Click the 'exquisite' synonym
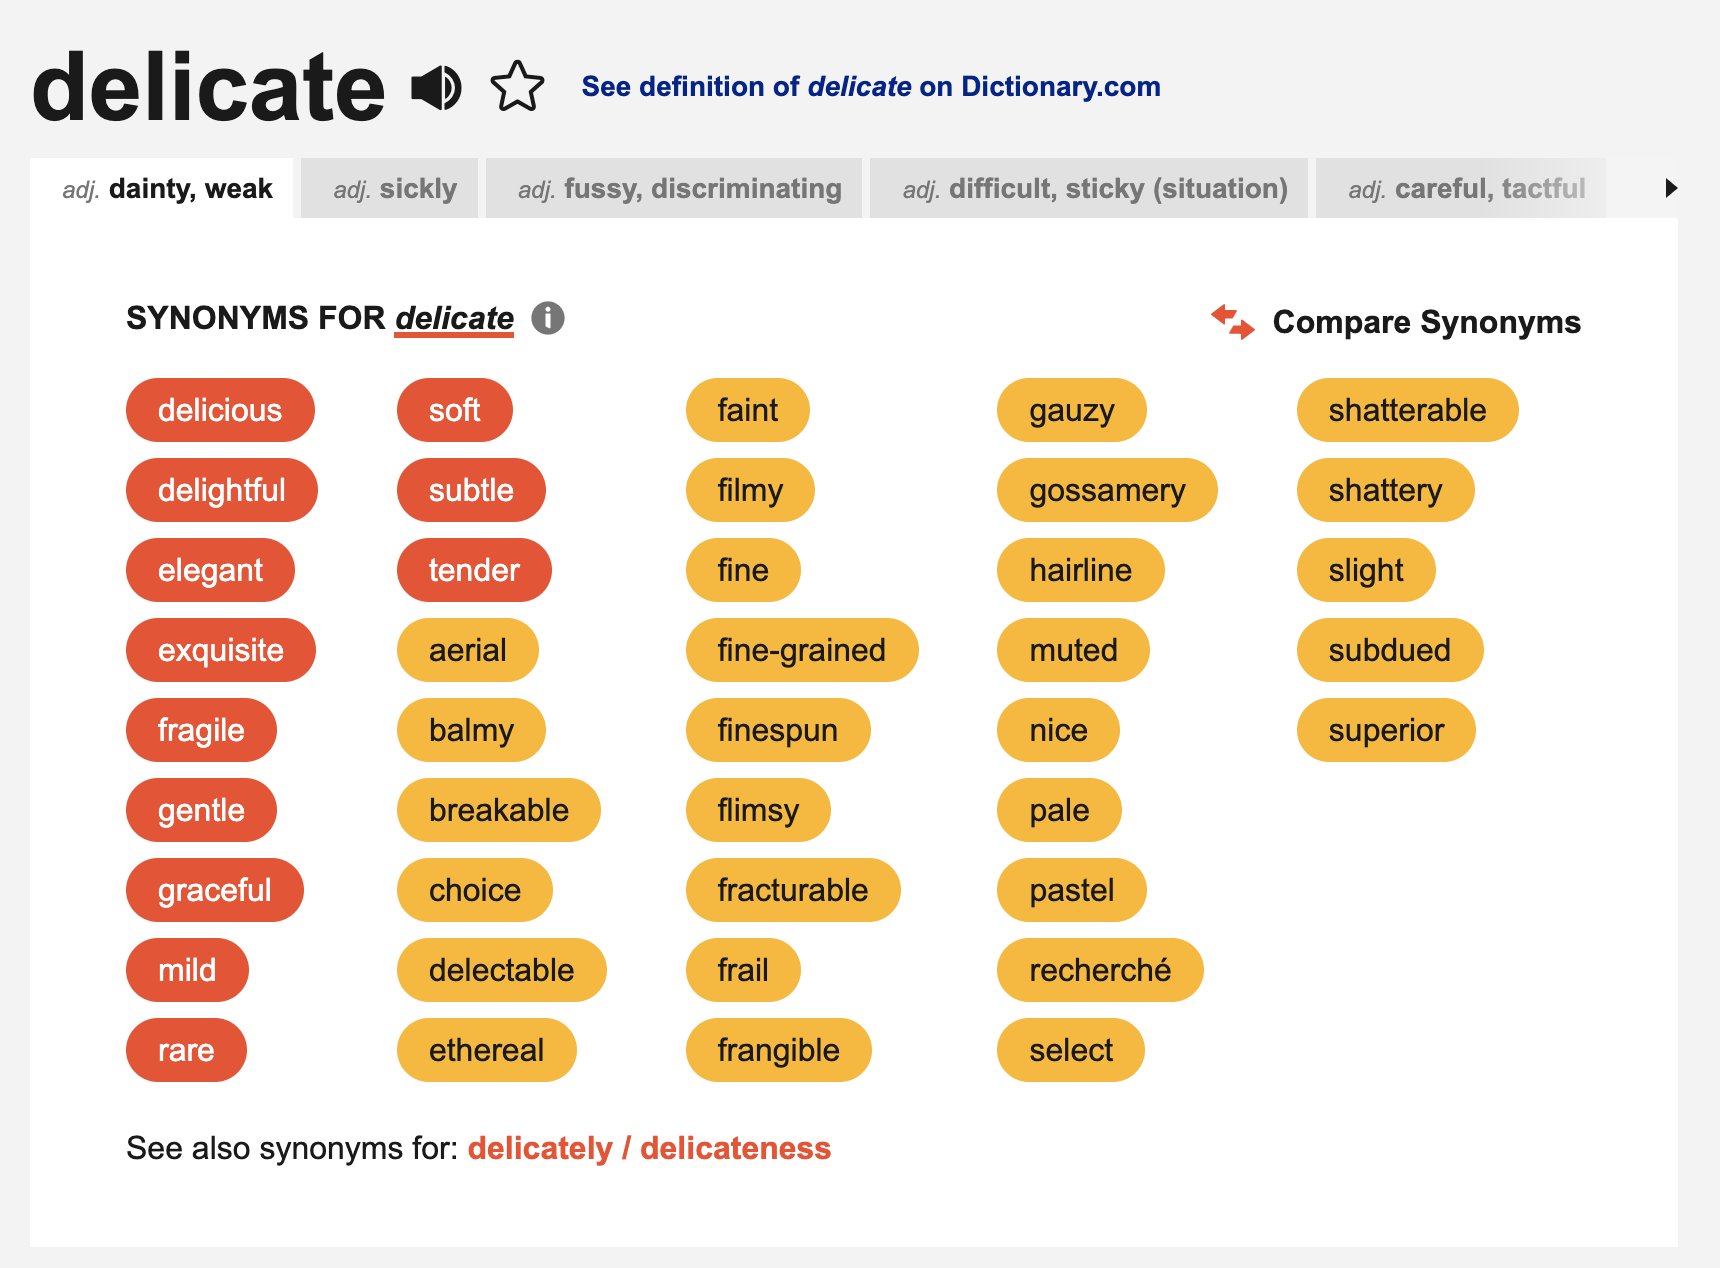This screenshot has width=1720, height=1268. (x=221, y=650)
